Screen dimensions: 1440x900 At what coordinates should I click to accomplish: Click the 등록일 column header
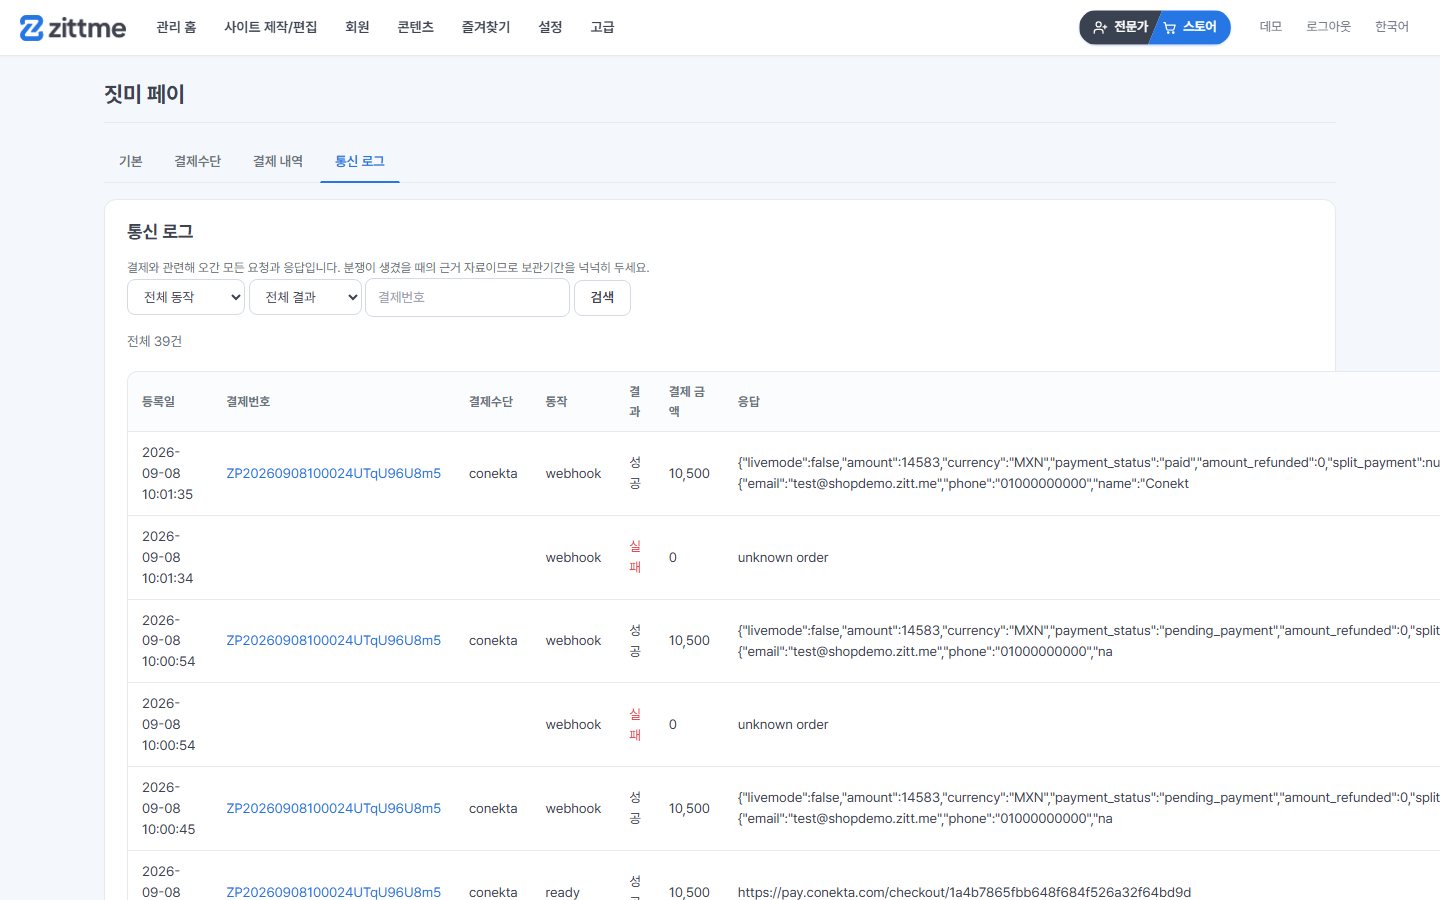(158, 401)
